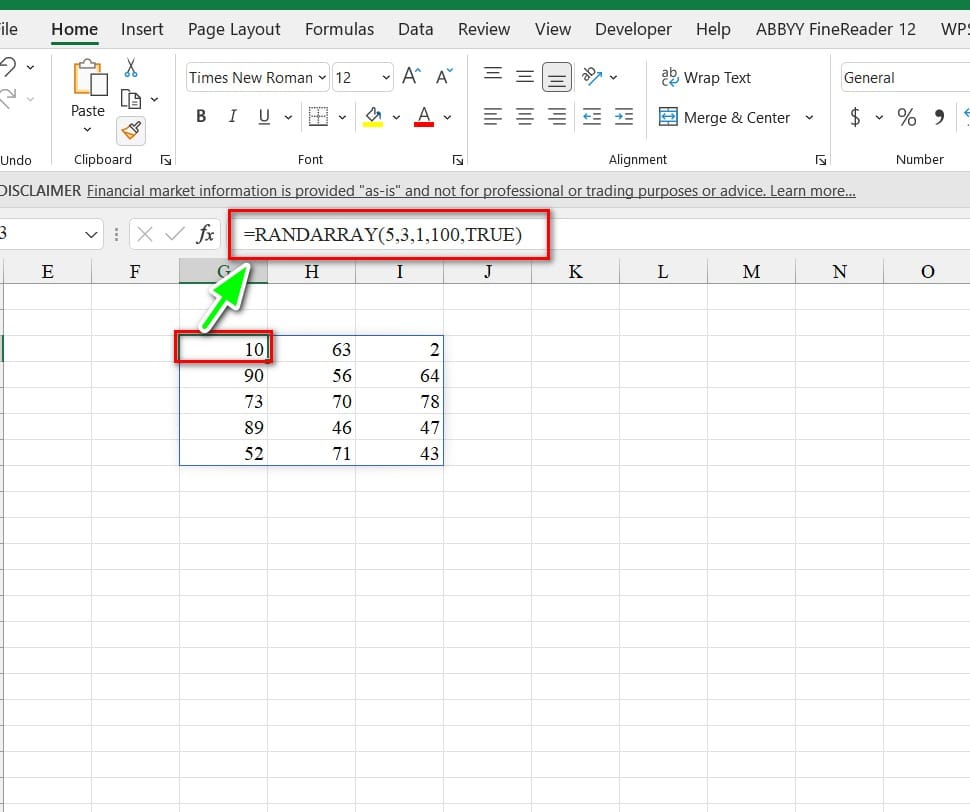Click the Increase Indent icon
970x812 pixels.
point(624,117)
